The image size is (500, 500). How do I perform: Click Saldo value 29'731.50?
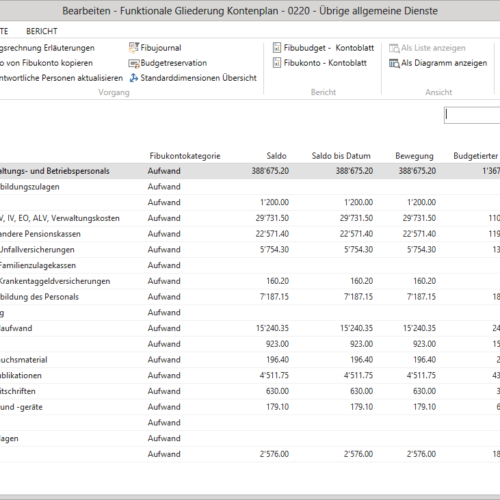click(x=272, y=218)
